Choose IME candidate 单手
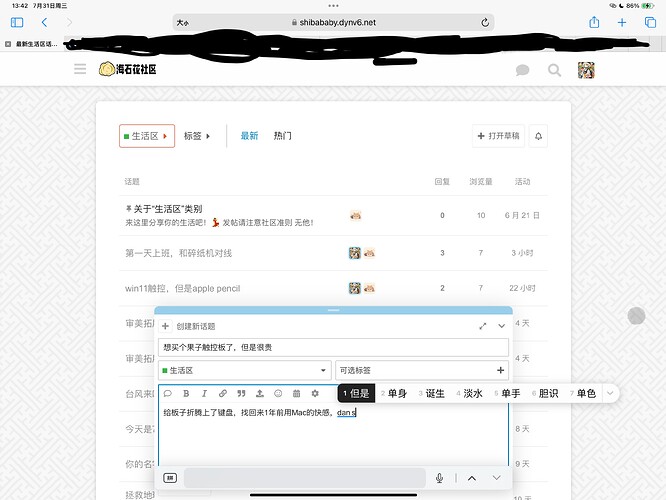Image resolution: width=666 pixels, height=500 pixels. pyautogui.click(x=507, y=393)
